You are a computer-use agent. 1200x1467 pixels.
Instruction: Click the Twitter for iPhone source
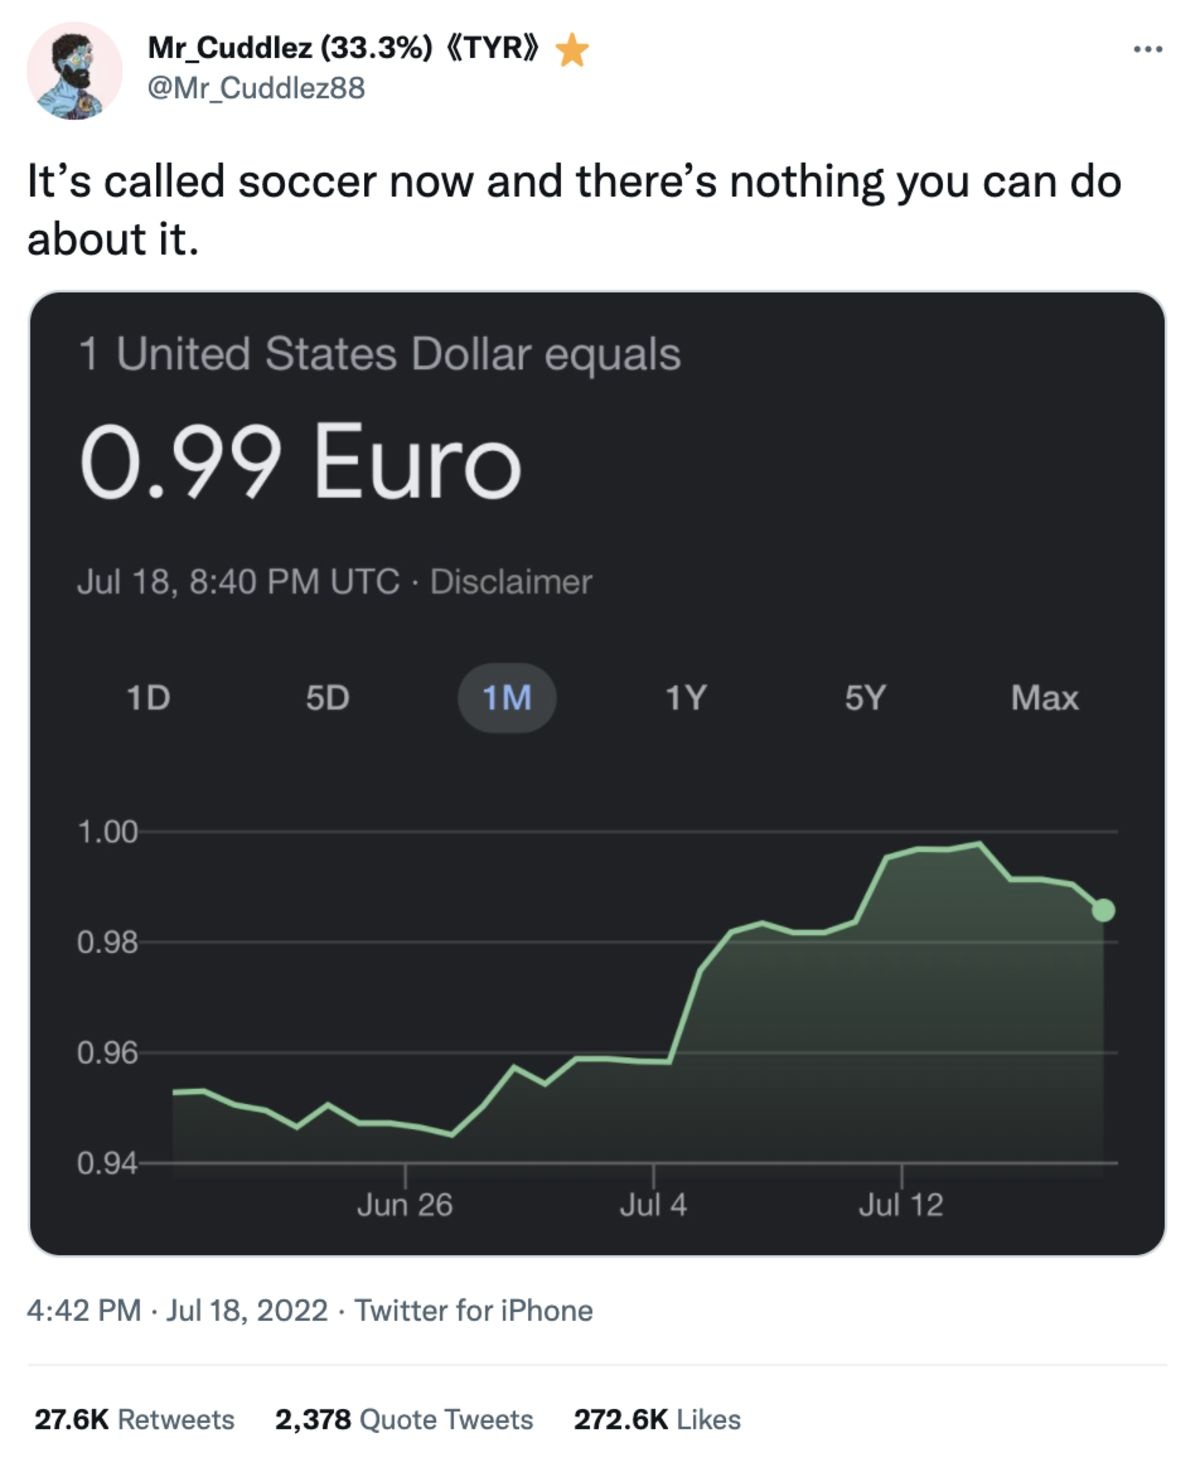[474, 1310]
